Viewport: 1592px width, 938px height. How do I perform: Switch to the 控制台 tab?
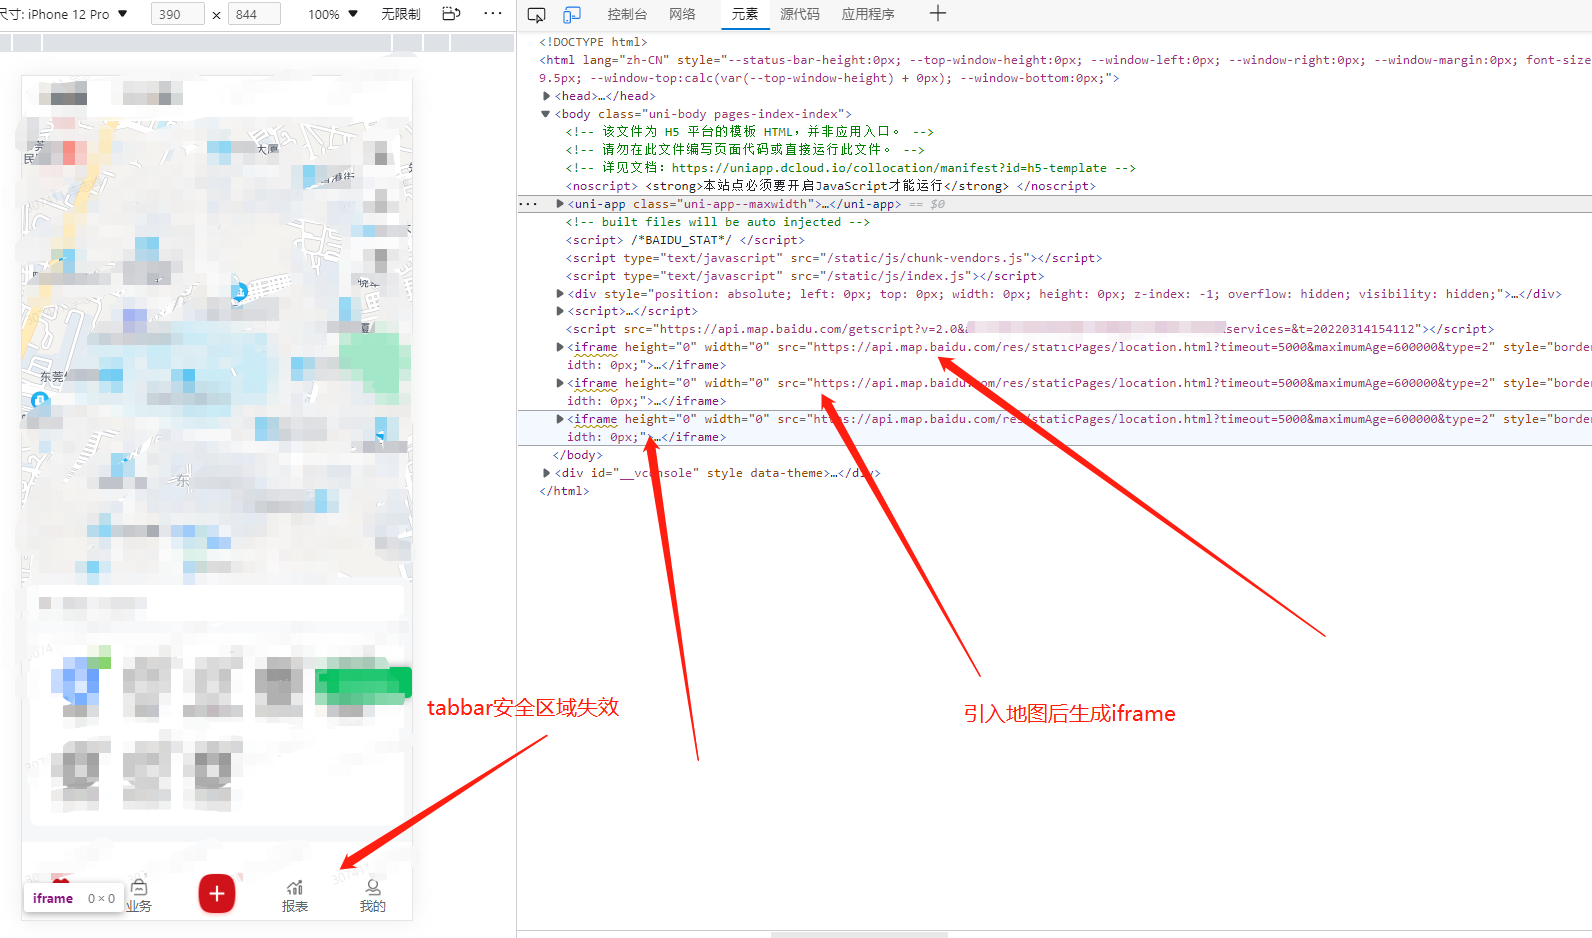coord(627,14)
